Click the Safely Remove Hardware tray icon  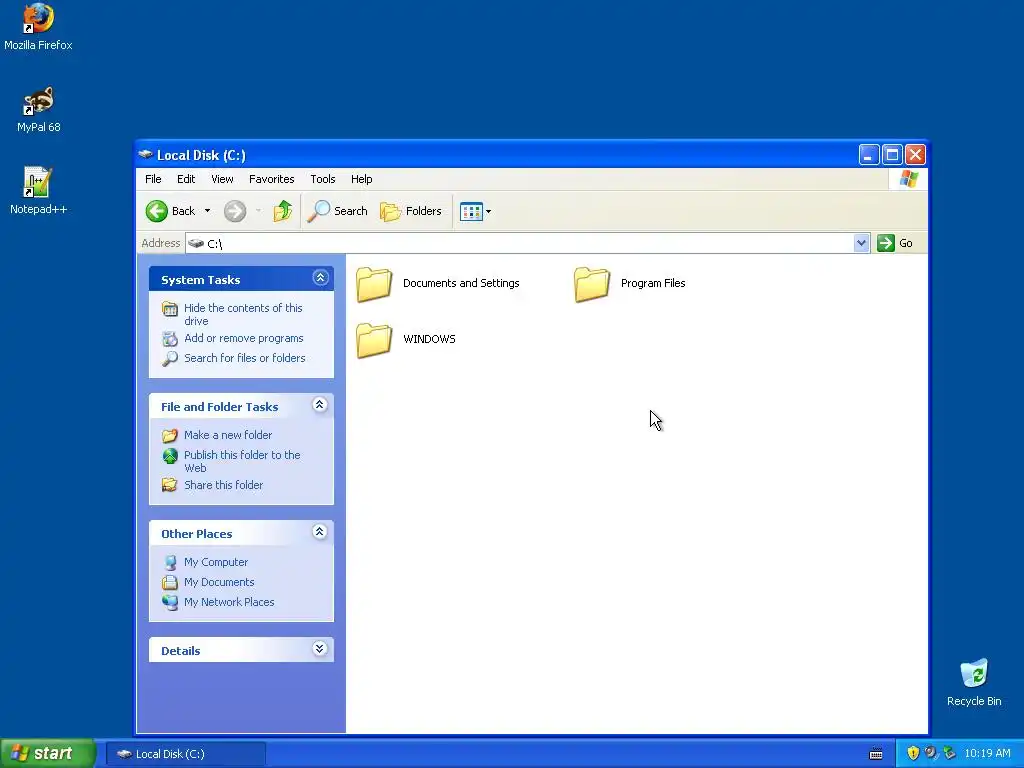(950, 753)
